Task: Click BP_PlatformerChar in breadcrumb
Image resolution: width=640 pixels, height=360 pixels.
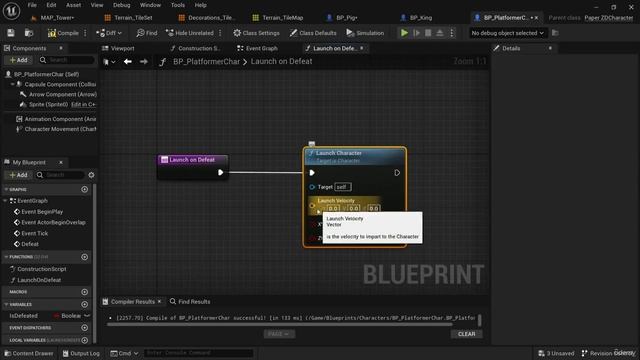Action: click(207, 62)
